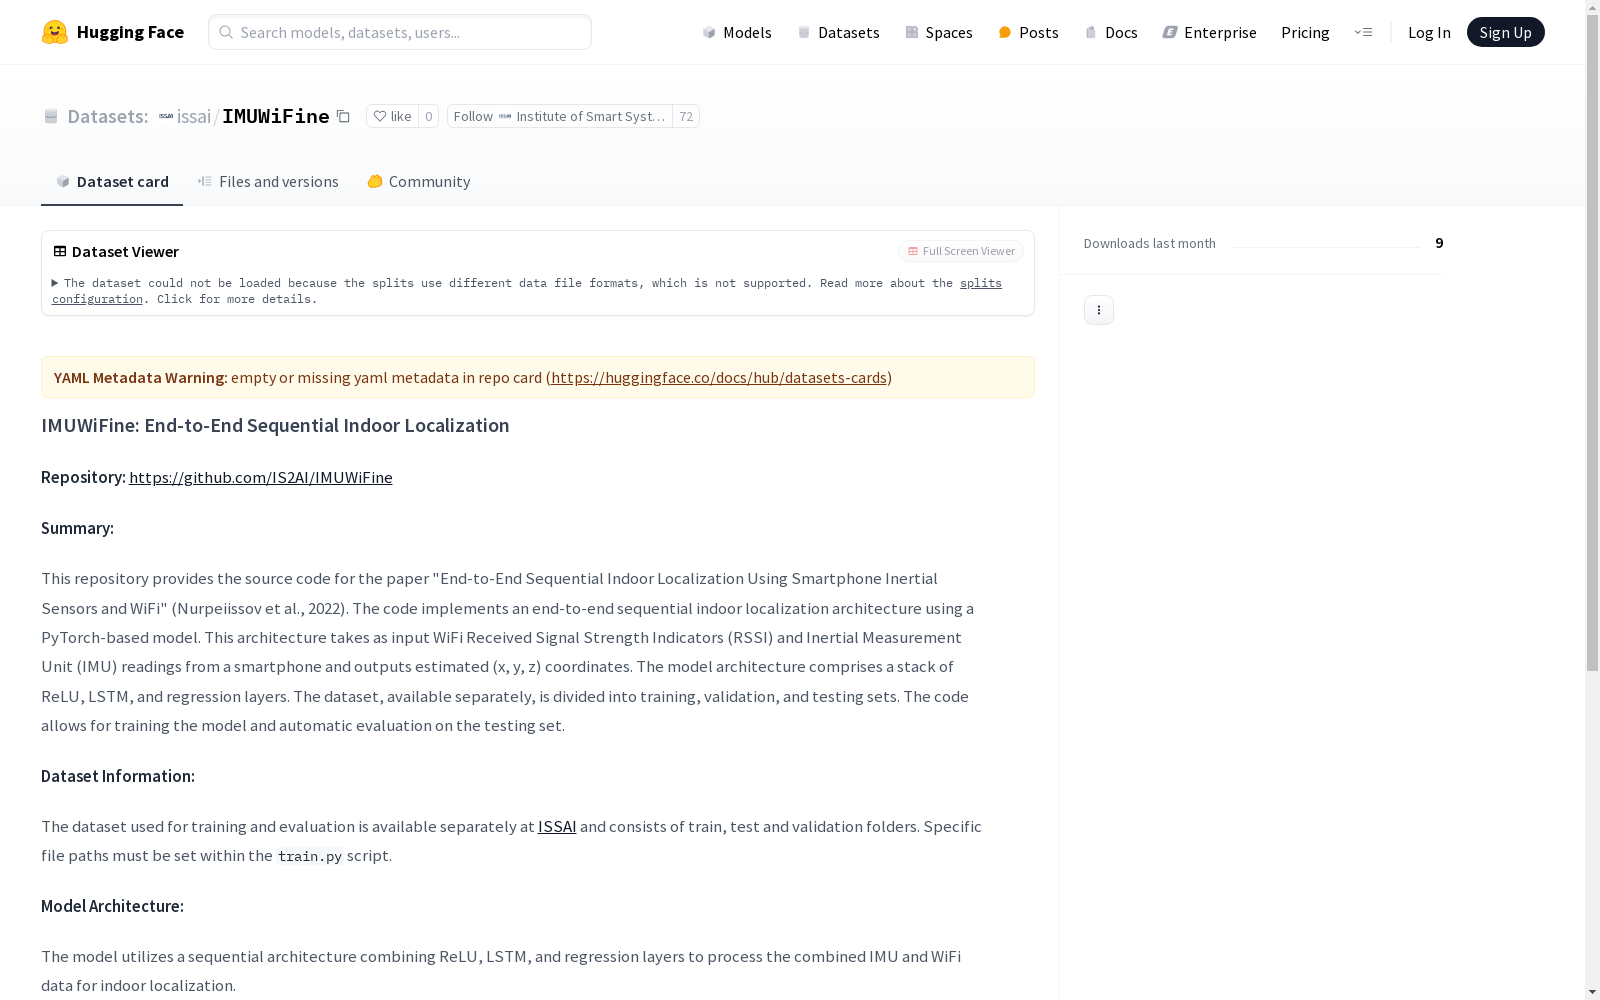Click Log In
1600x1000 pixels.
[1429, 32]
